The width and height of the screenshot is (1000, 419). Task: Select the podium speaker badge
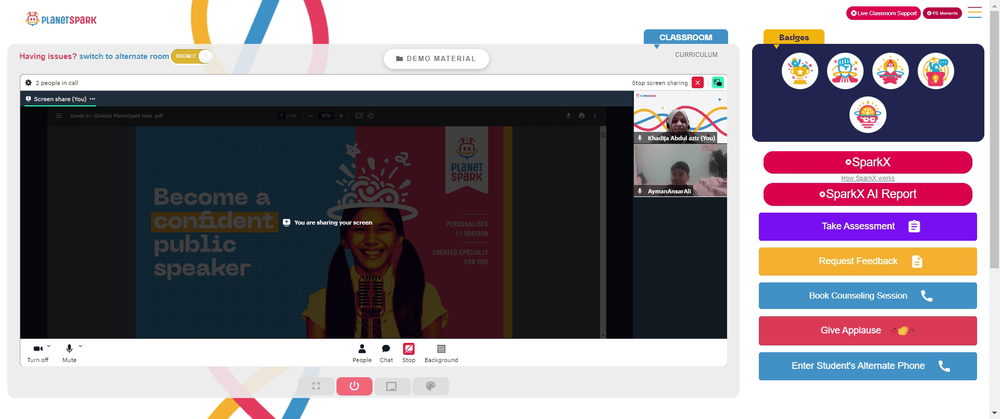[x=936, y=71]
